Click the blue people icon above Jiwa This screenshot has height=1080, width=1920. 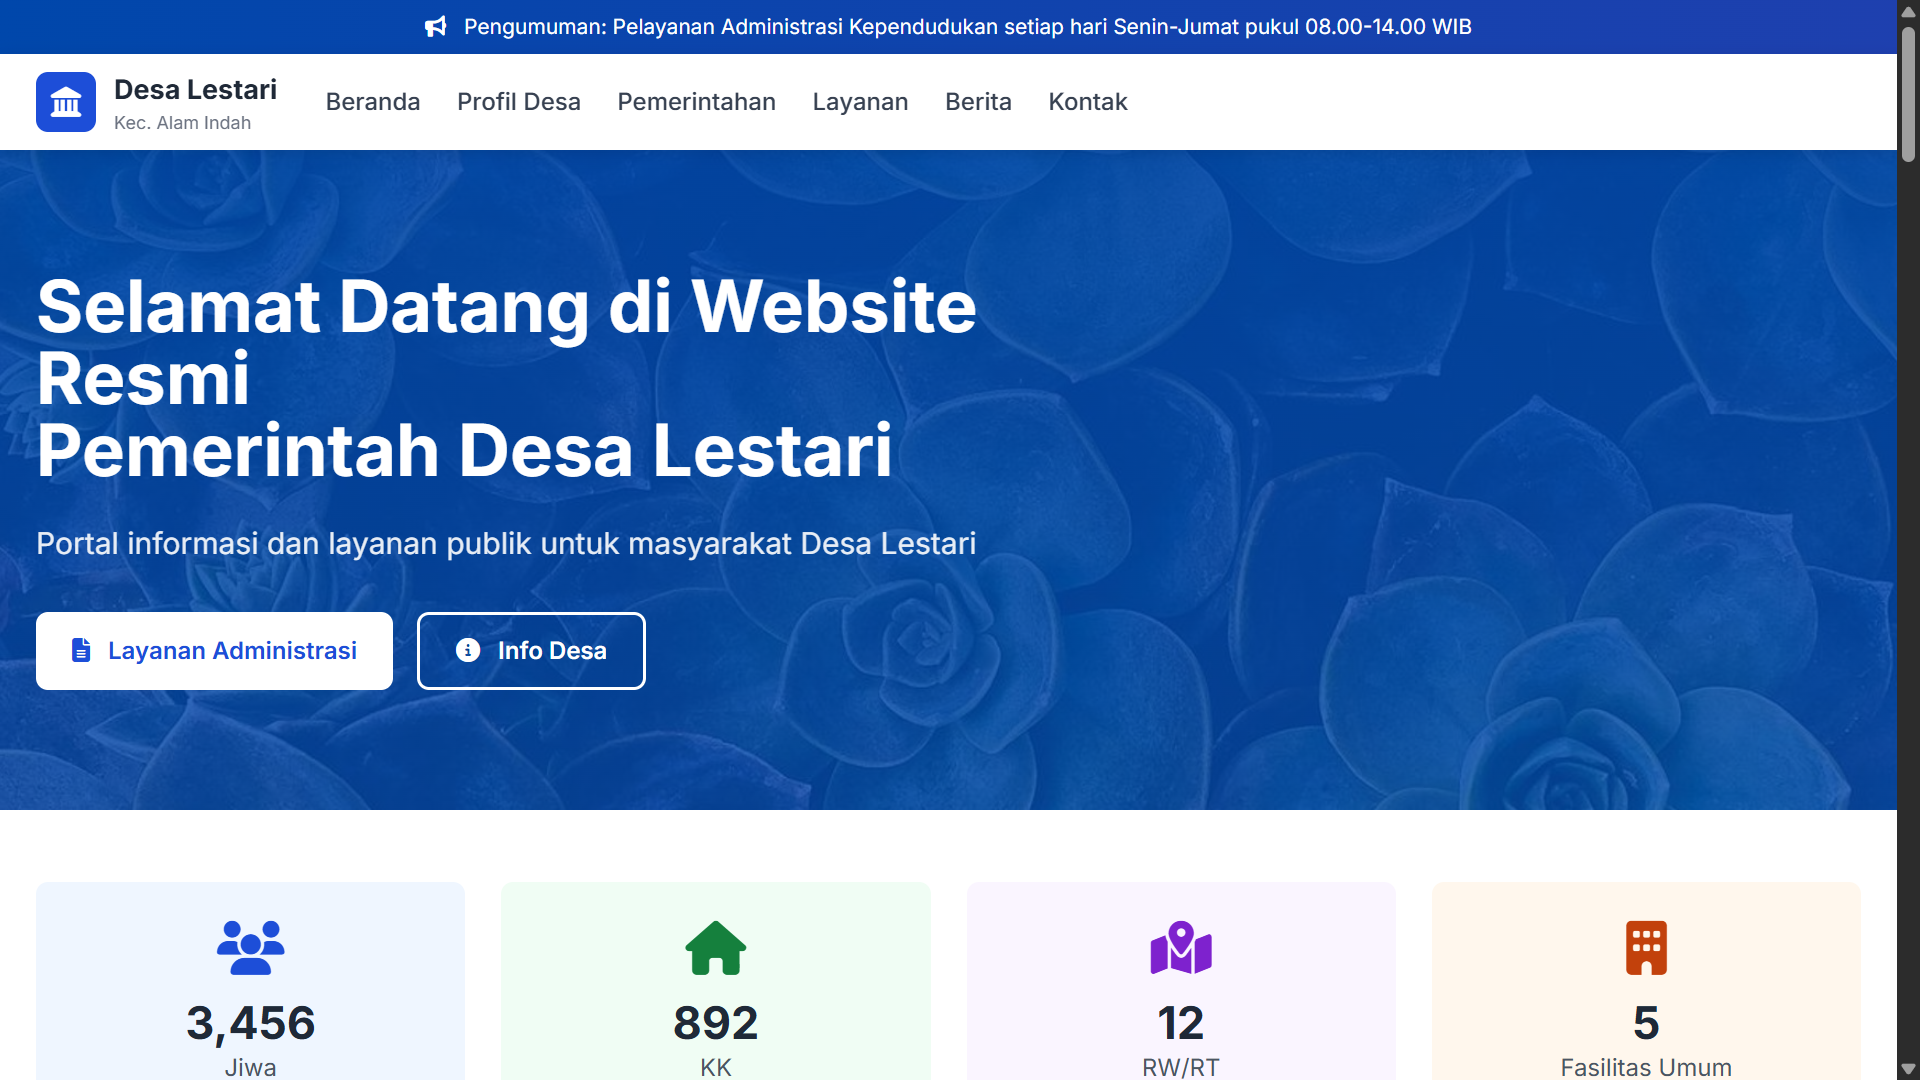[x=250, y=947]
